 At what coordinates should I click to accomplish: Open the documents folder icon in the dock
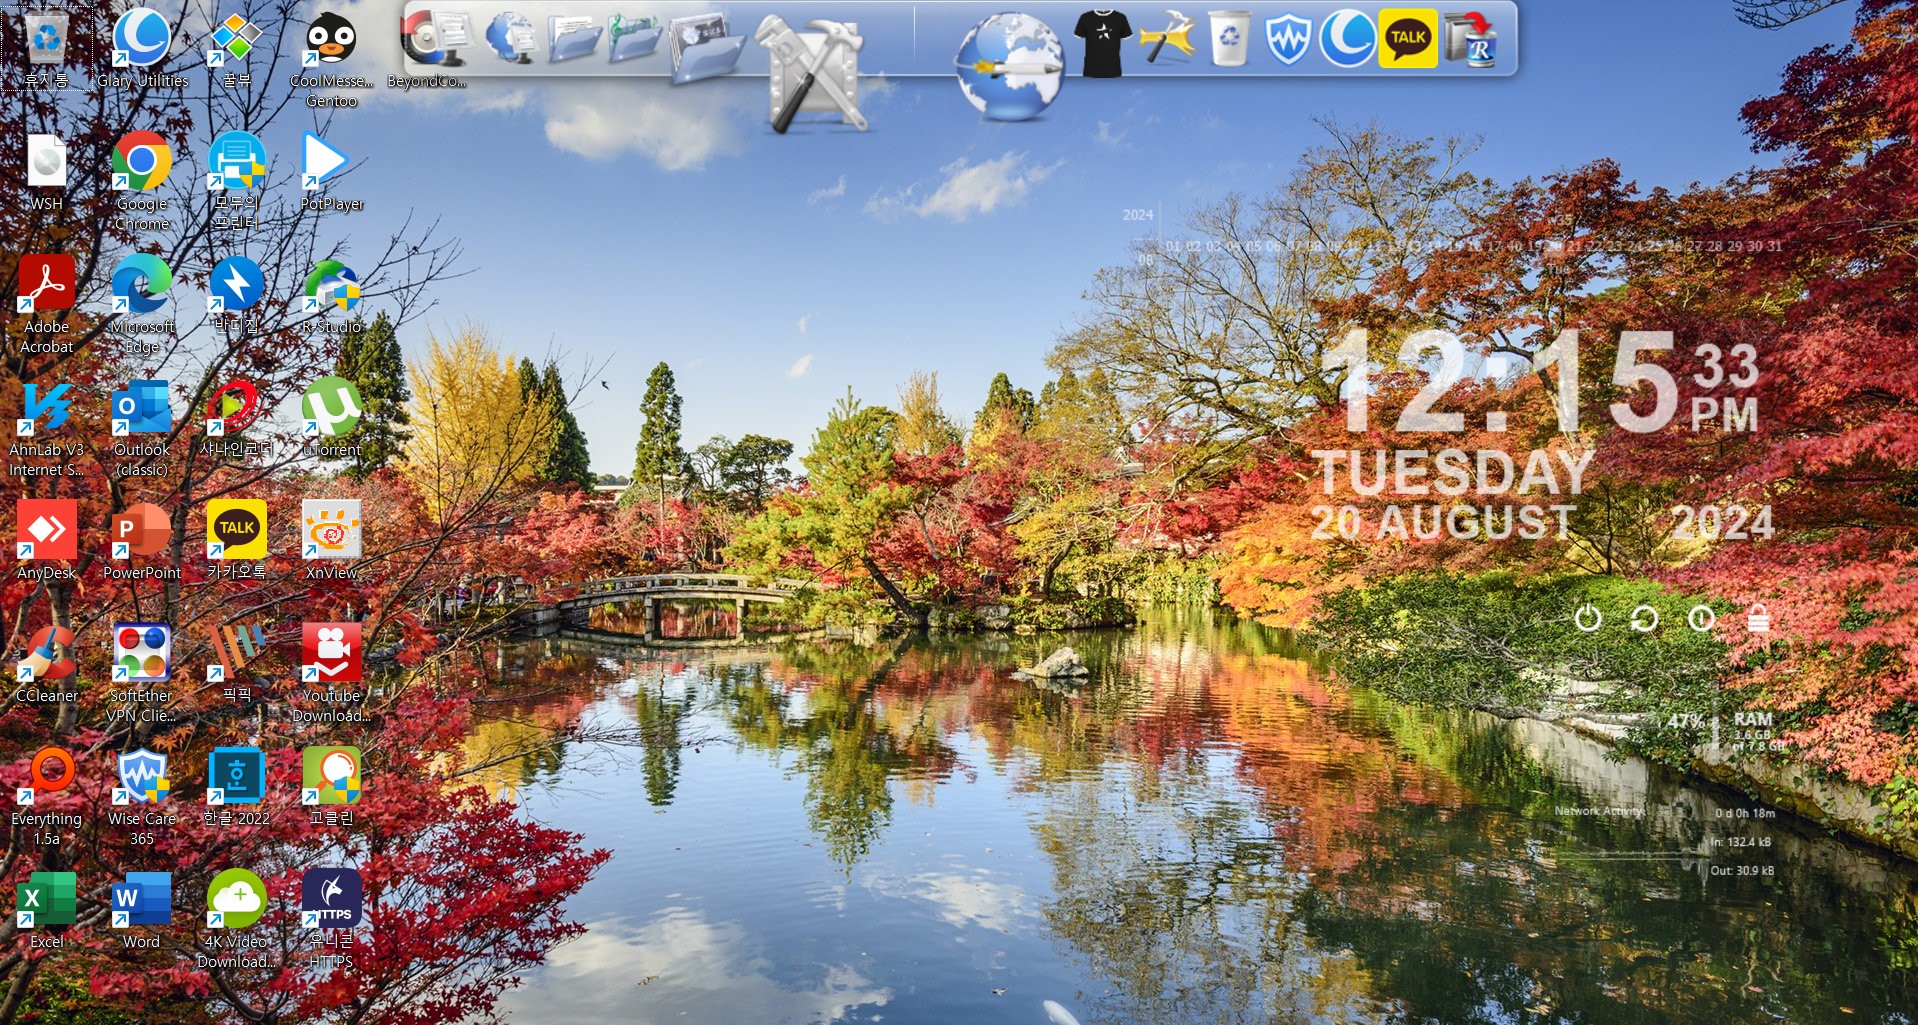tap(574, 38)
